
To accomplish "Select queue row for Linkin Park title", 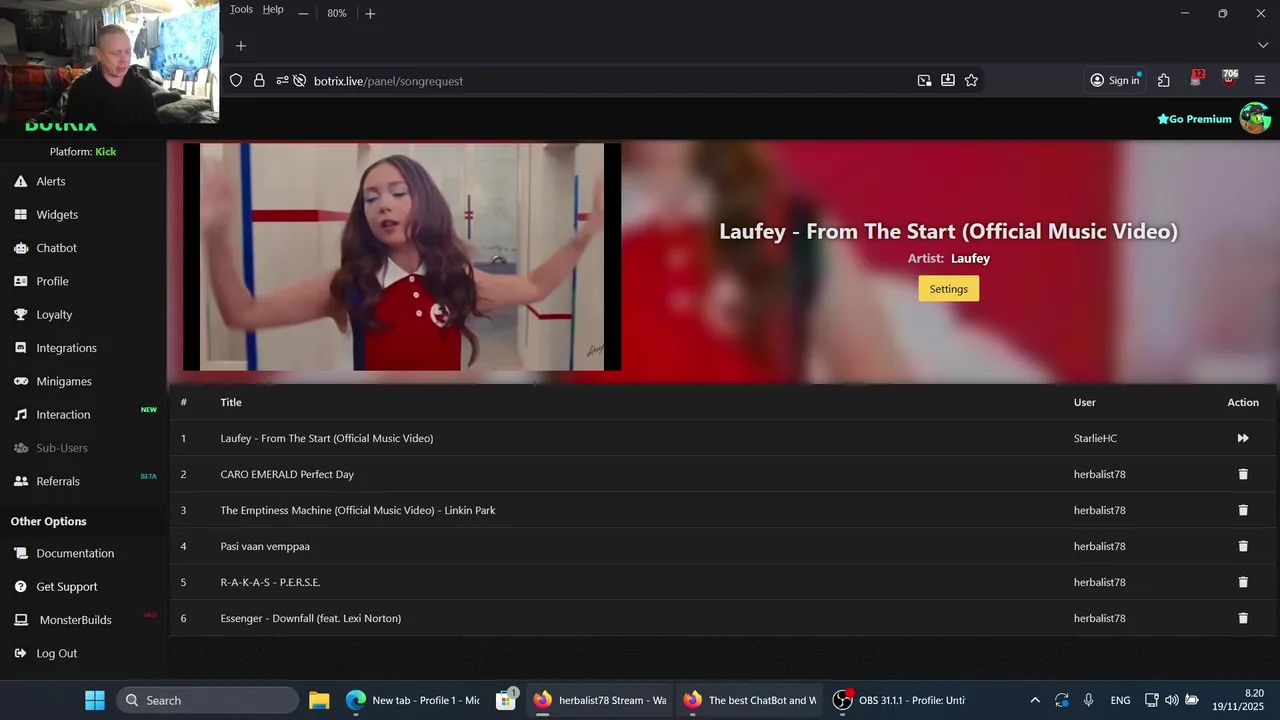I will coord(723,510).
